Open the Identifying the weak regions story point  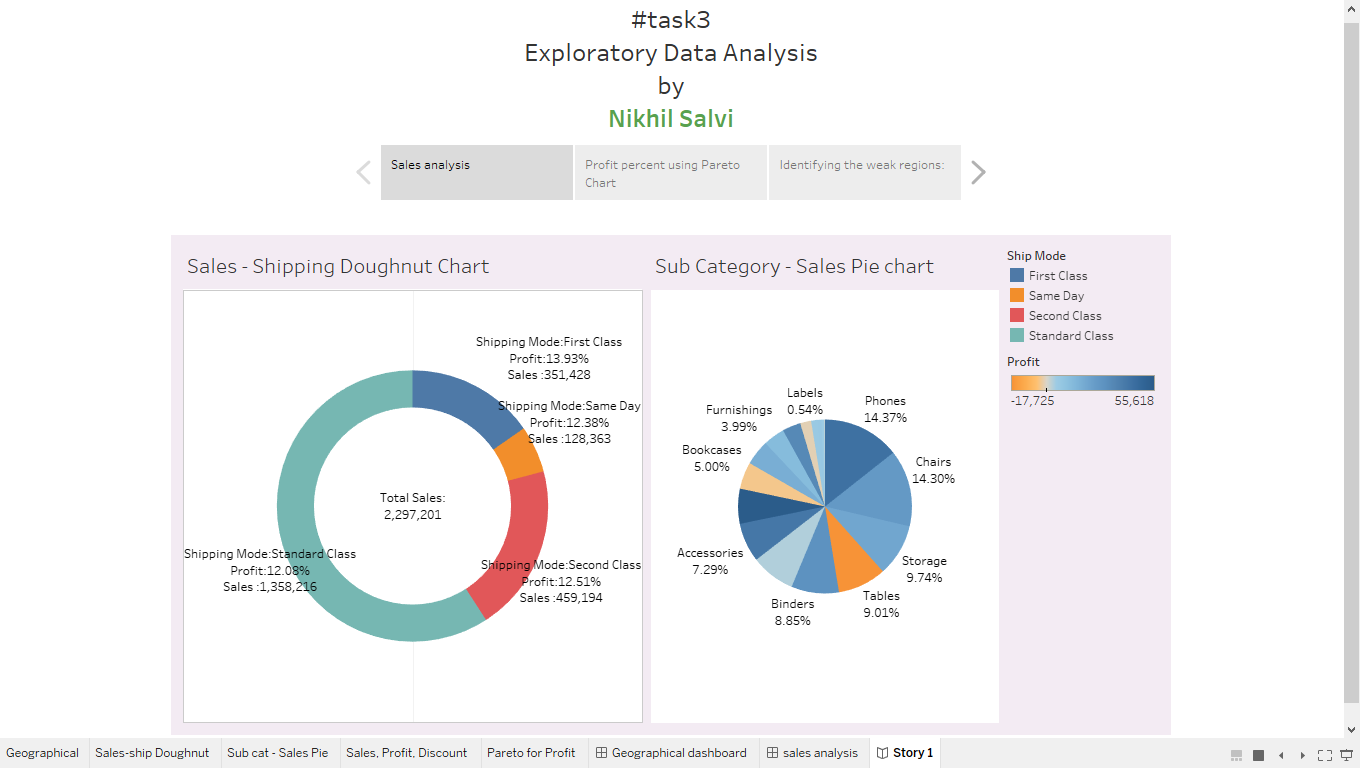coord(864,172)
